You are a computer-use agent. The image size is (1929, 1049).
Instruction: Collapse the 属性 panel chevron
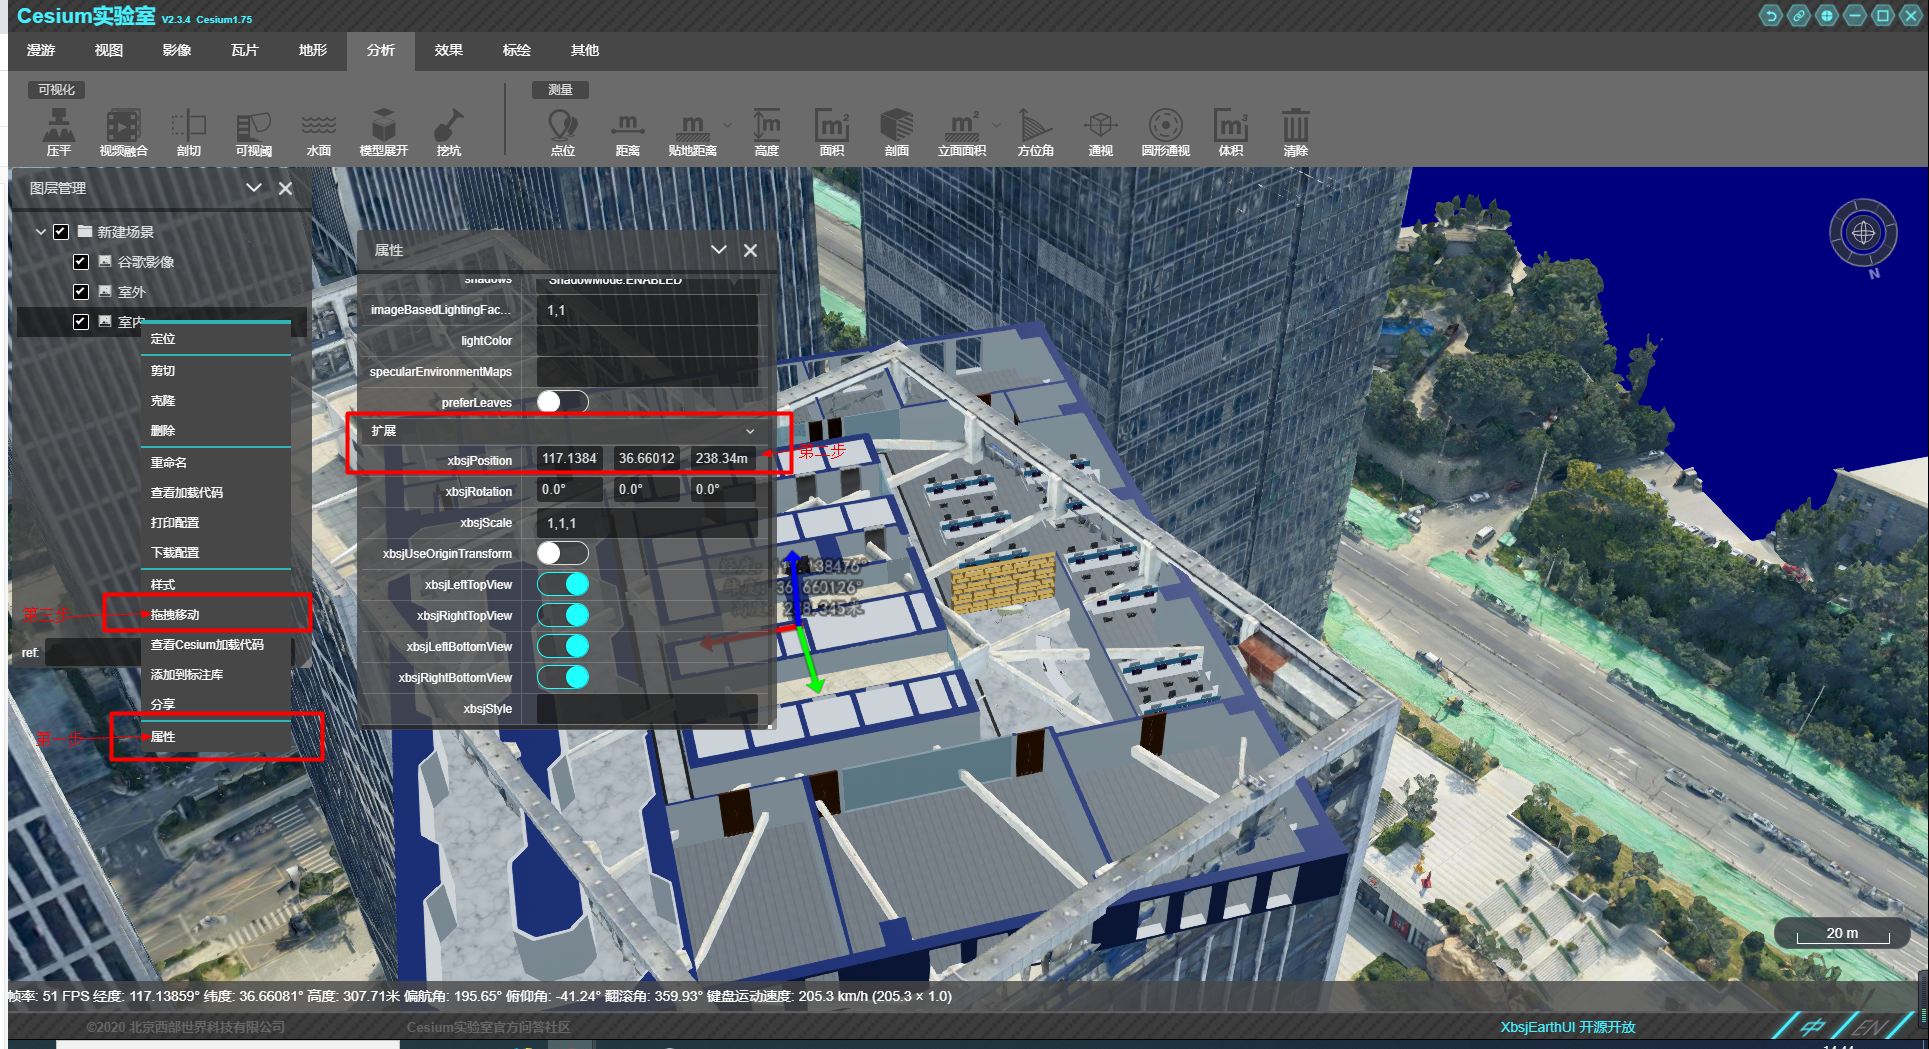[718, 250]
